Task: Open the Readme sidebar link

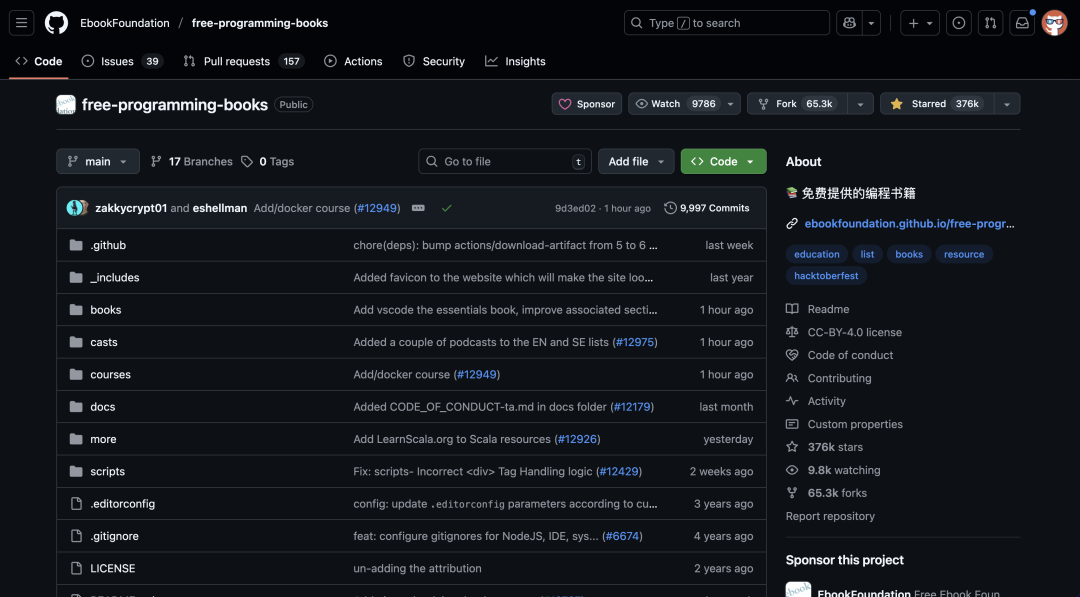Action: (818, 309)
